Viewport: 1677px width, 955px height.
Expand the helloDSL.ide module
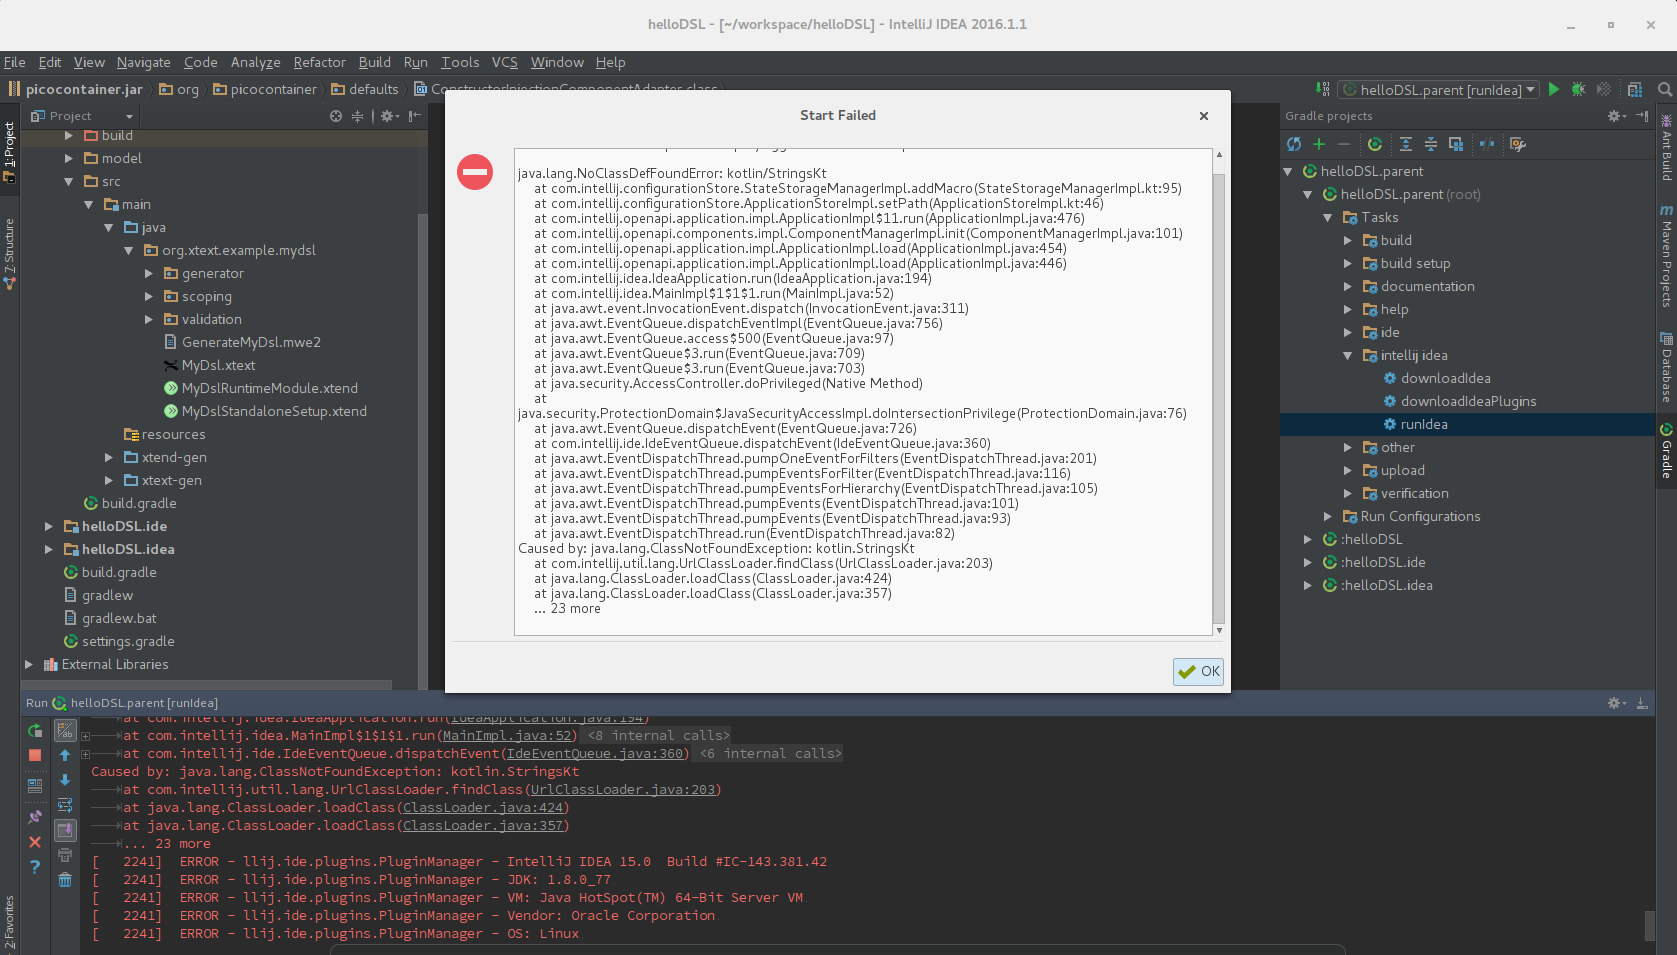49,526
